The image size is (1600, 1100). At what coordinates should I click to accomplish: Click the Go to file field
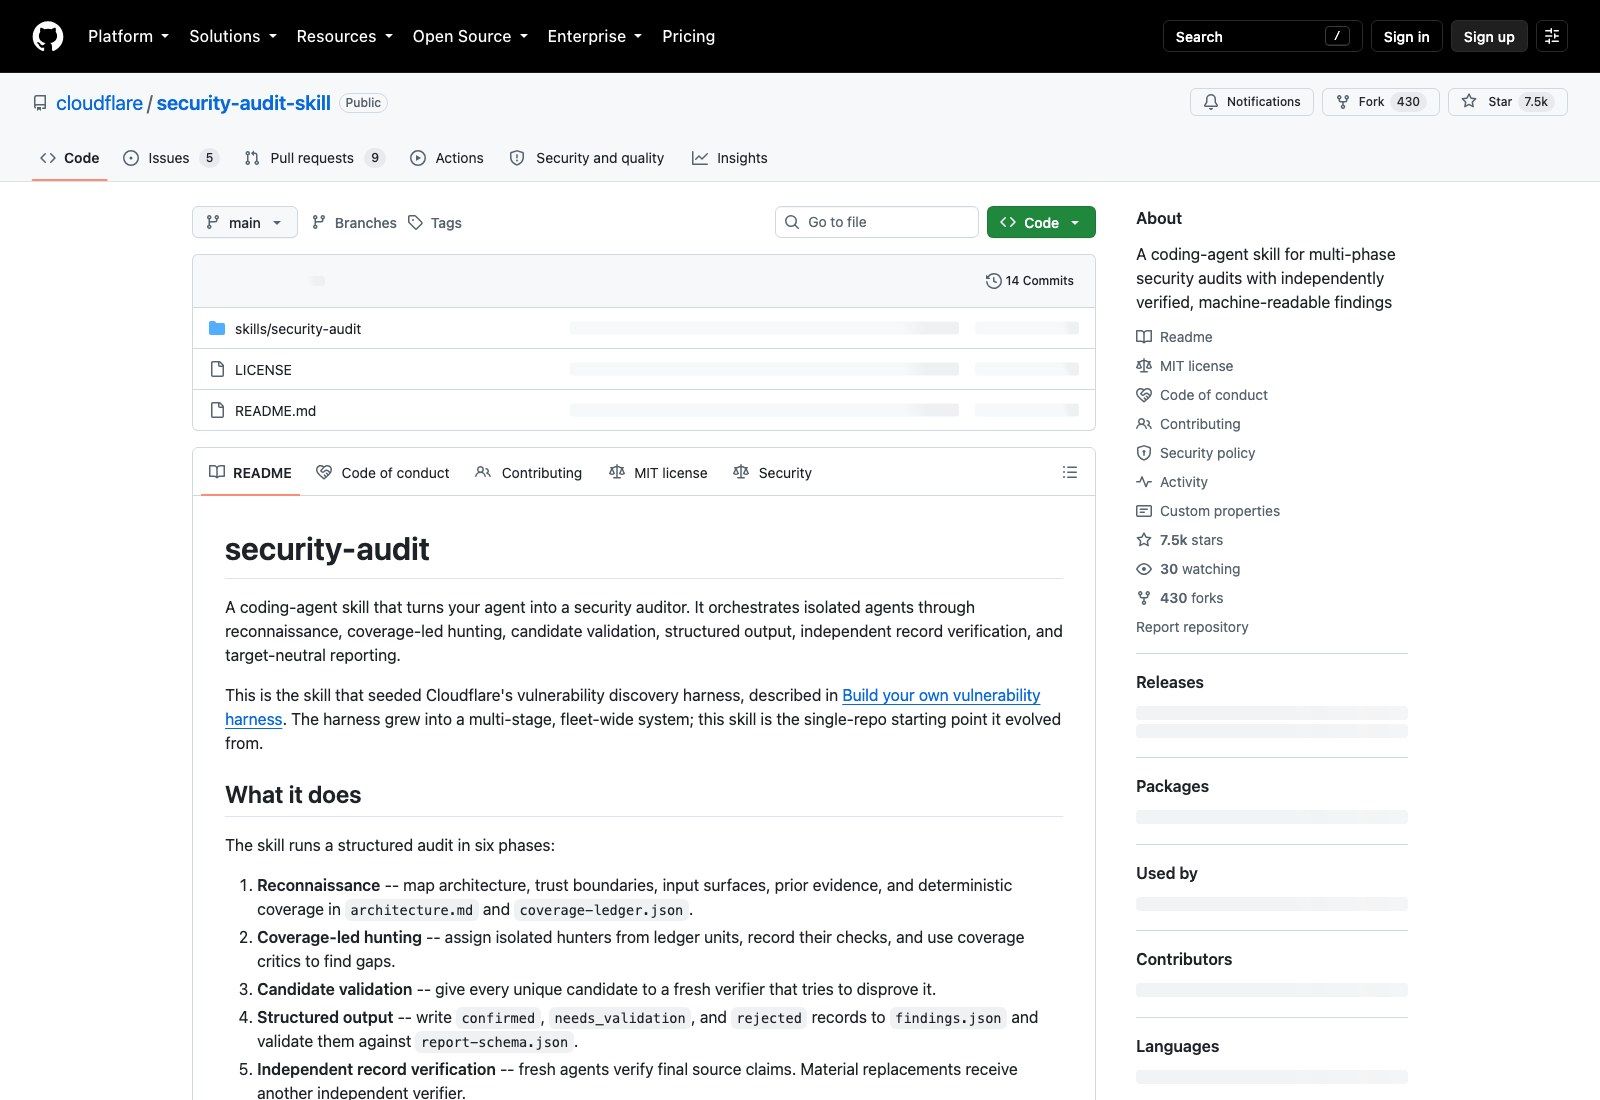point(877,222)
